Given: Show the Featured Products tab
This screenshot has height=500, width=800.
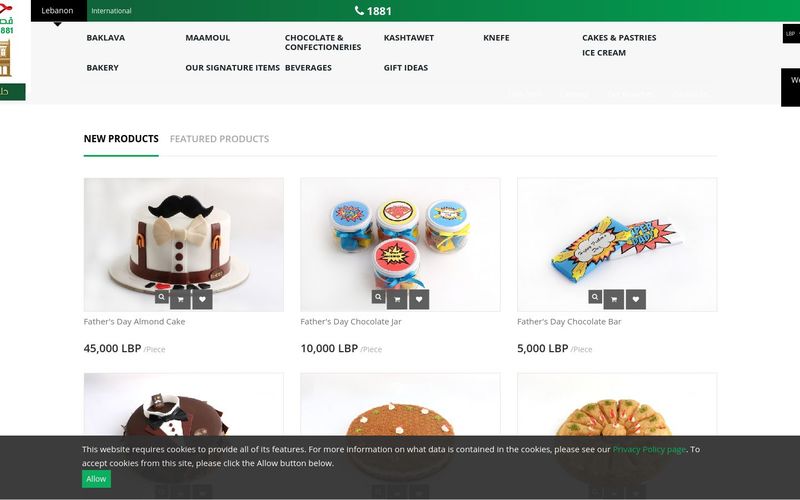Looking at the screenshot, I should coord(219,139).
